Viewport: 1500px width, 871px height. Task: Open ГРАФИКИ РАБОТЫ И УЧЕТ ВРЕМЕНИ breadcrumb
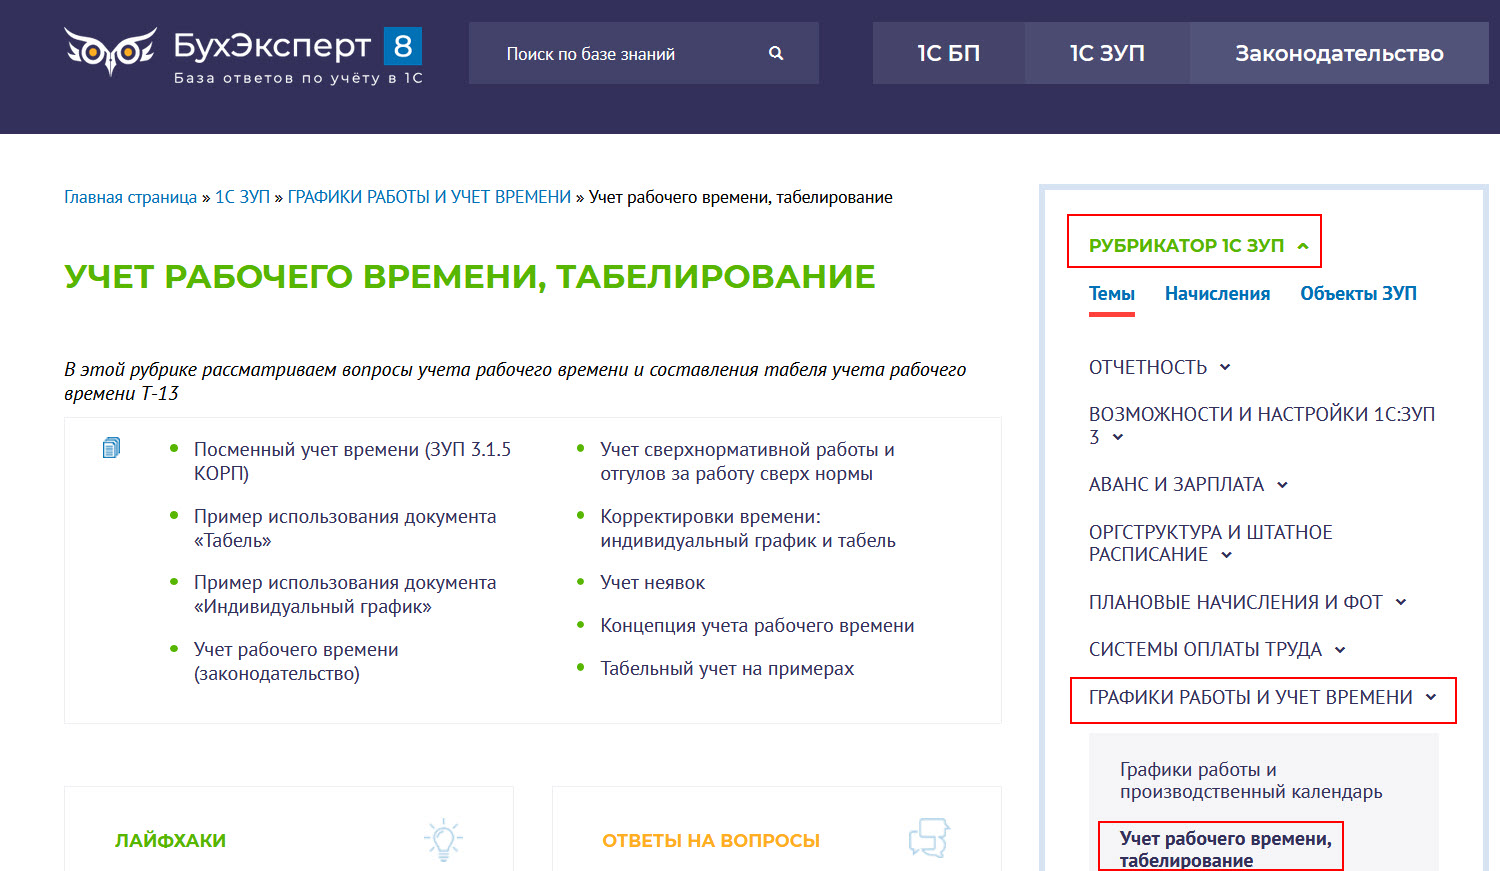click(x=429, y=197)
